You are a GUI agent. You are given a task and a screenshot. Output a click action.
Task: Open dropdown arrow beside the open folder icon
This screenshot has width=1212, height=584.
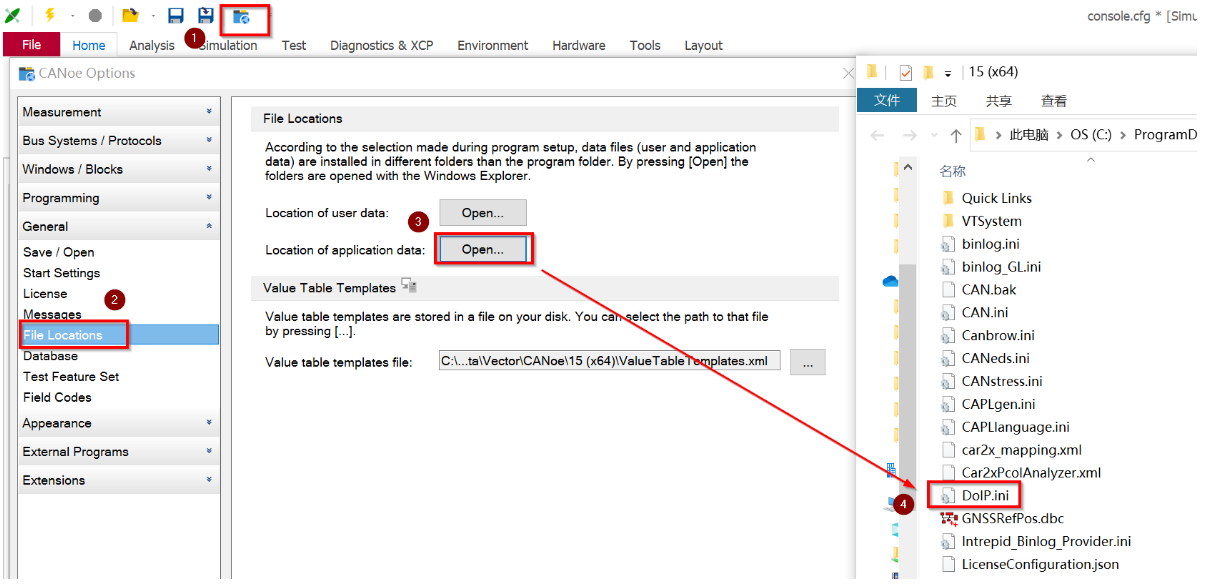154,16
